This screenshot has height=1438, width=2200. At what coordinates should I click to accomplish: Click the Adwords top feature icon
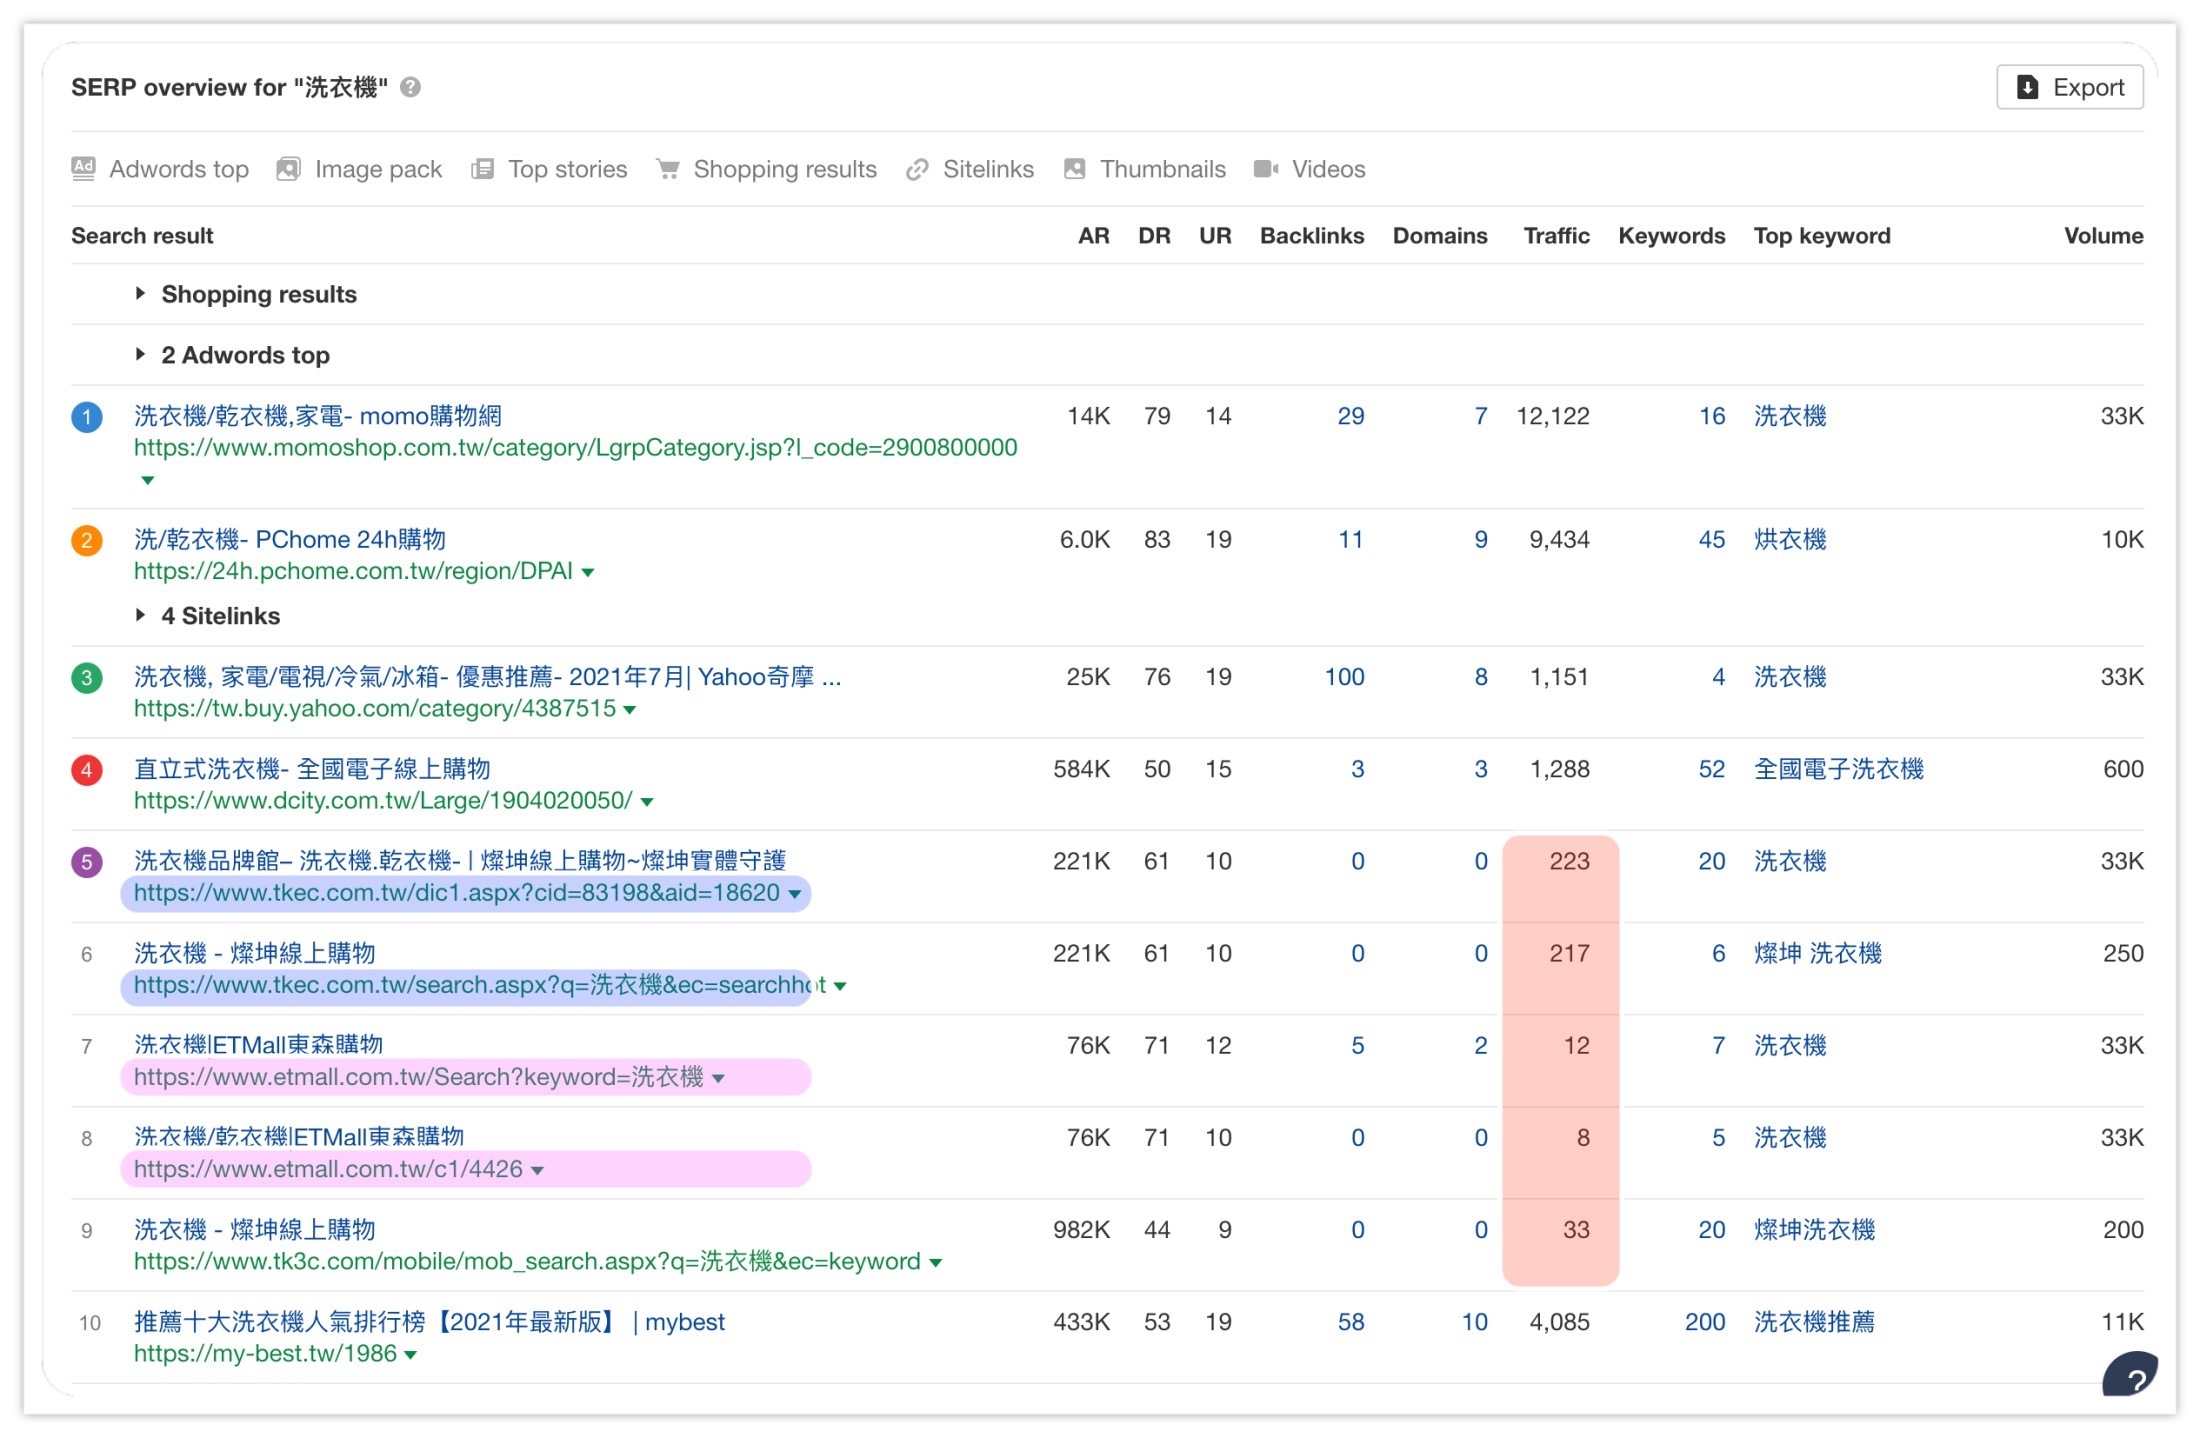[x=84, y=169]
